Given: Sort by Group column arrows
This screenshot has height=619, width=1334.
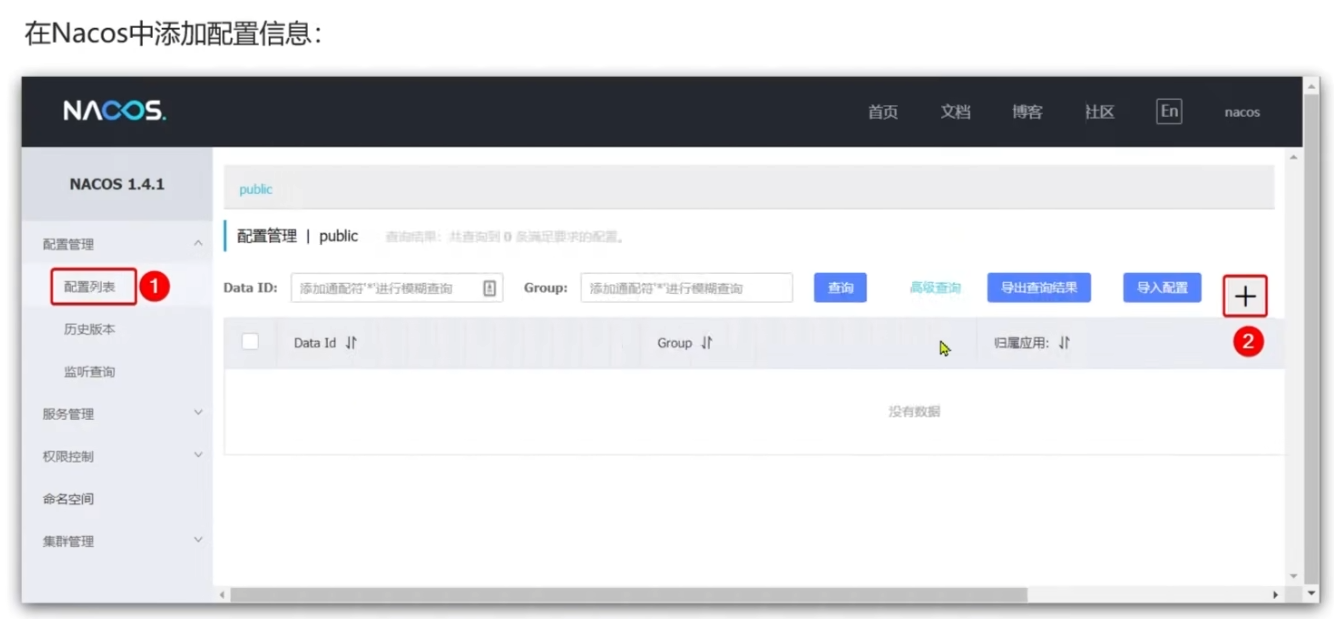Looking at the screenshot, I should [x=706, y=343].
